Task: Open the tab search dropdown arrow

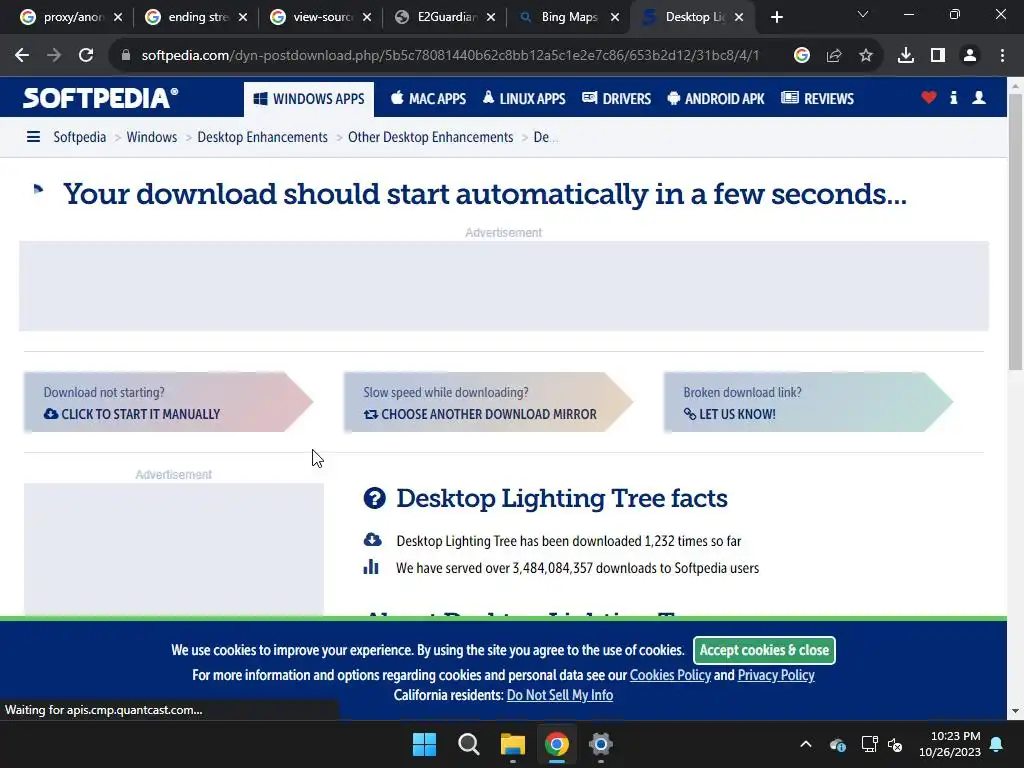Action: [863, 14]
